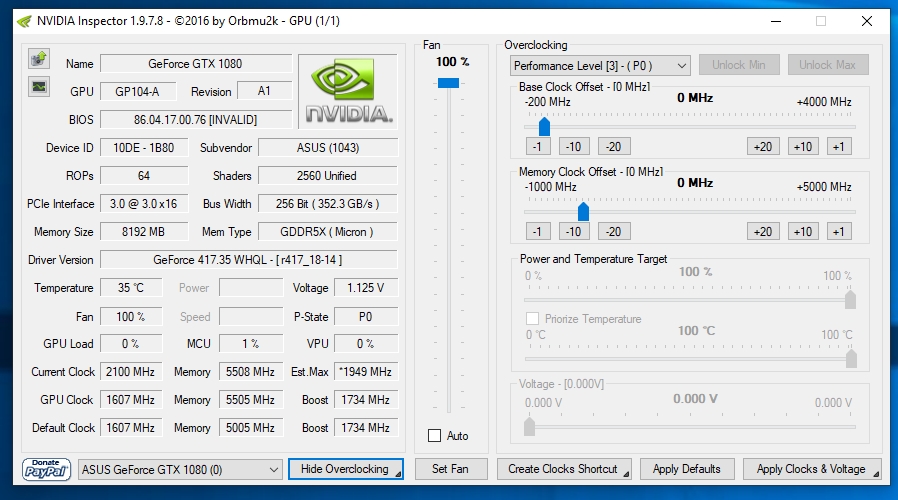Screen dimensions: 898x500
Task: Click the ROPs value 64
Action: [x=144, y=175]
